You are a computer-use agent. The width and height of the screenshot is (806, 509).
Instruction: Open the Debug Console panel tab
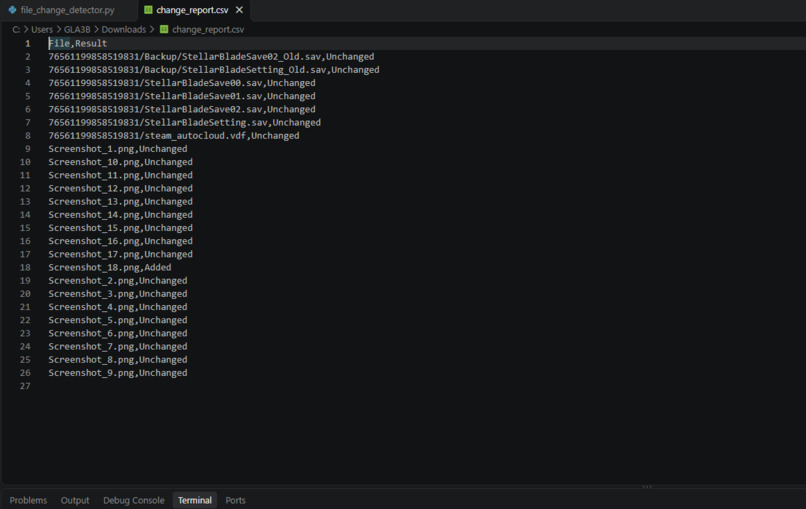(134, 500)
